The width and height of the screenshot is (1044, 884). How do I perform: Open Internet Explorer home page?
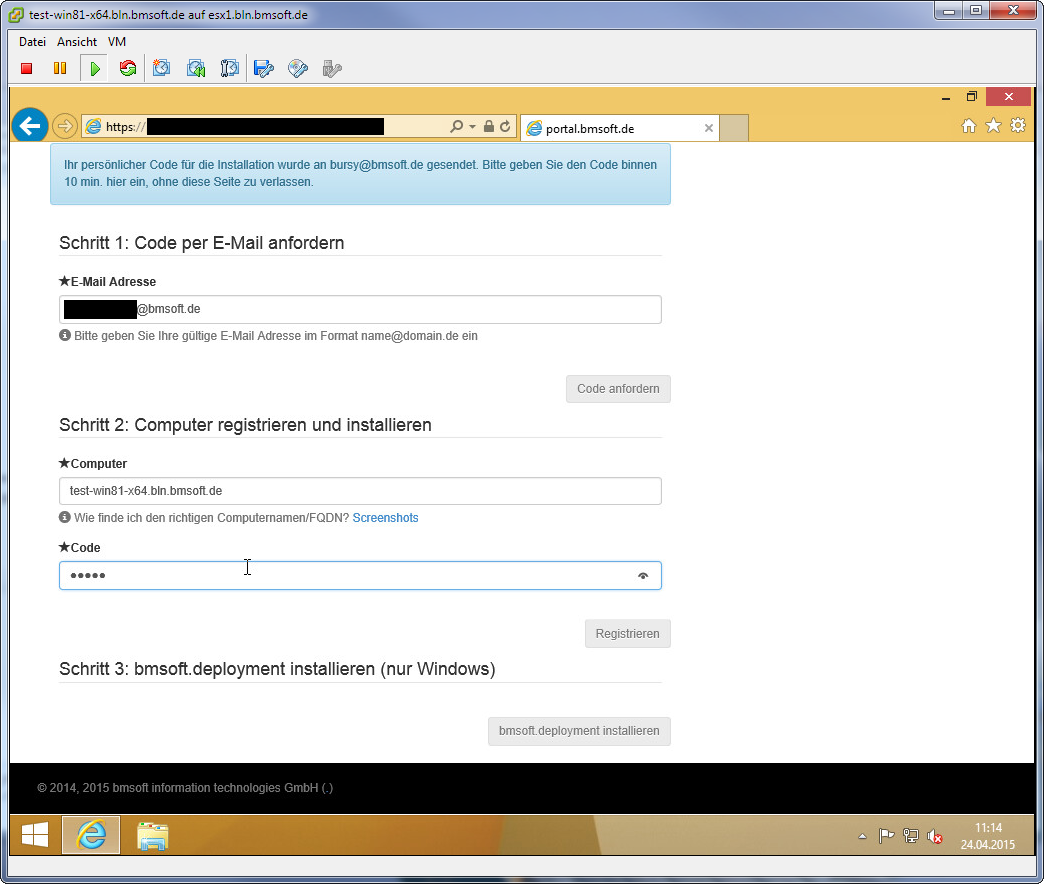click(969, 126)
